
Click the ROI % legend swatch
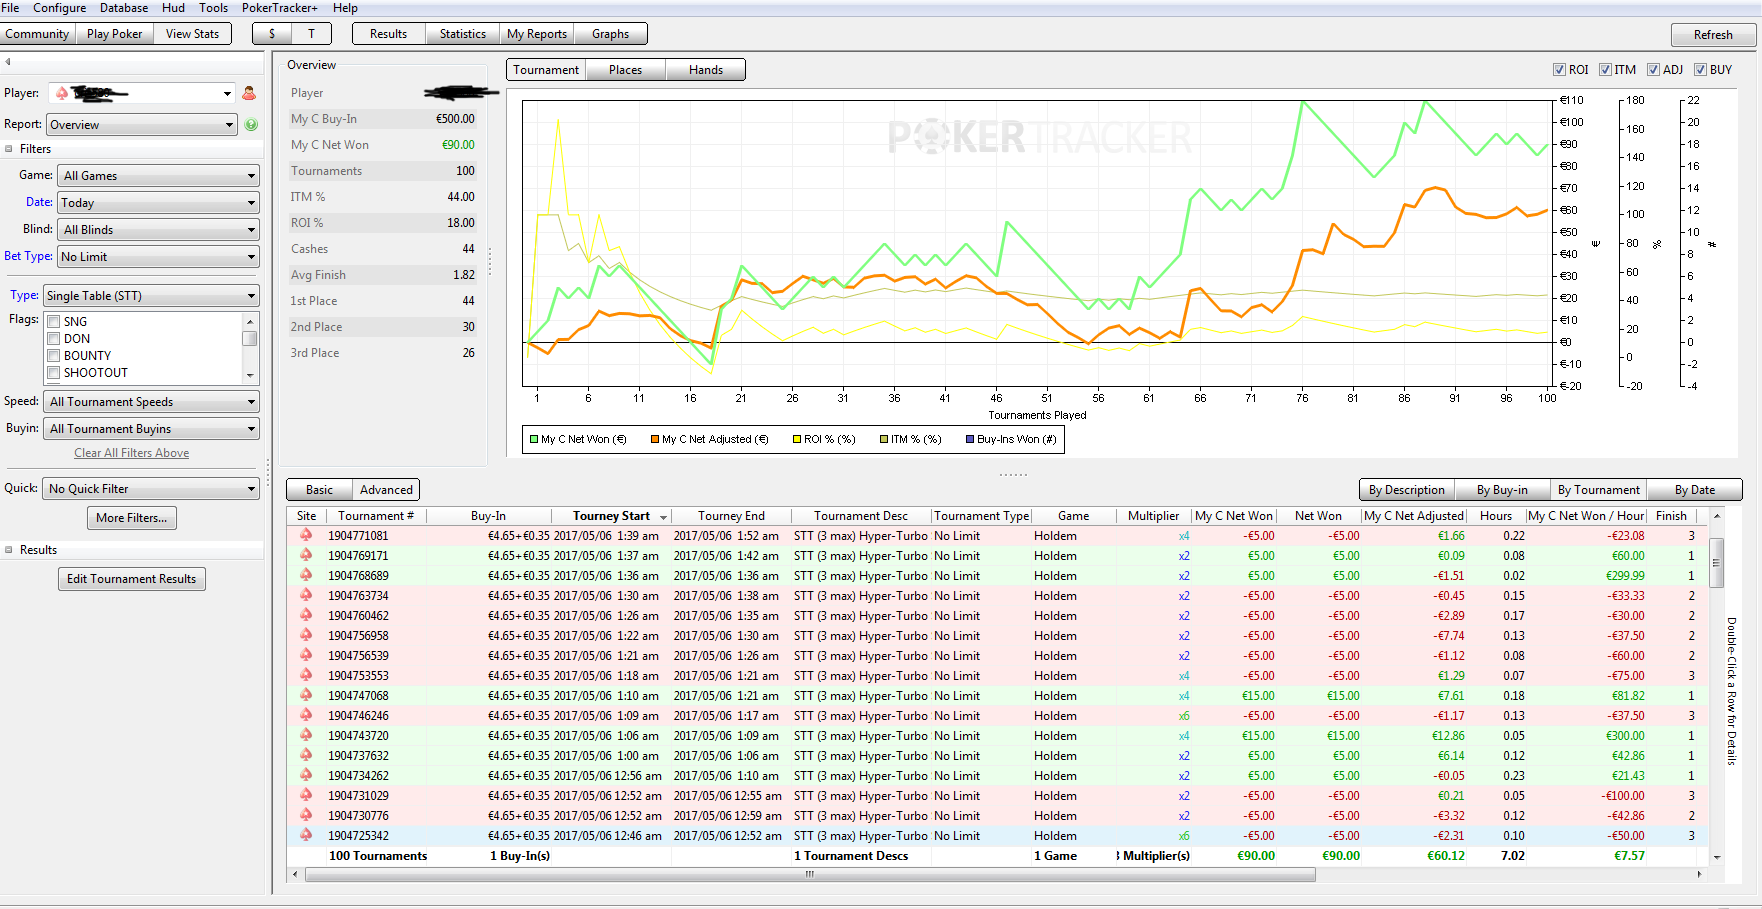point(797,439)
